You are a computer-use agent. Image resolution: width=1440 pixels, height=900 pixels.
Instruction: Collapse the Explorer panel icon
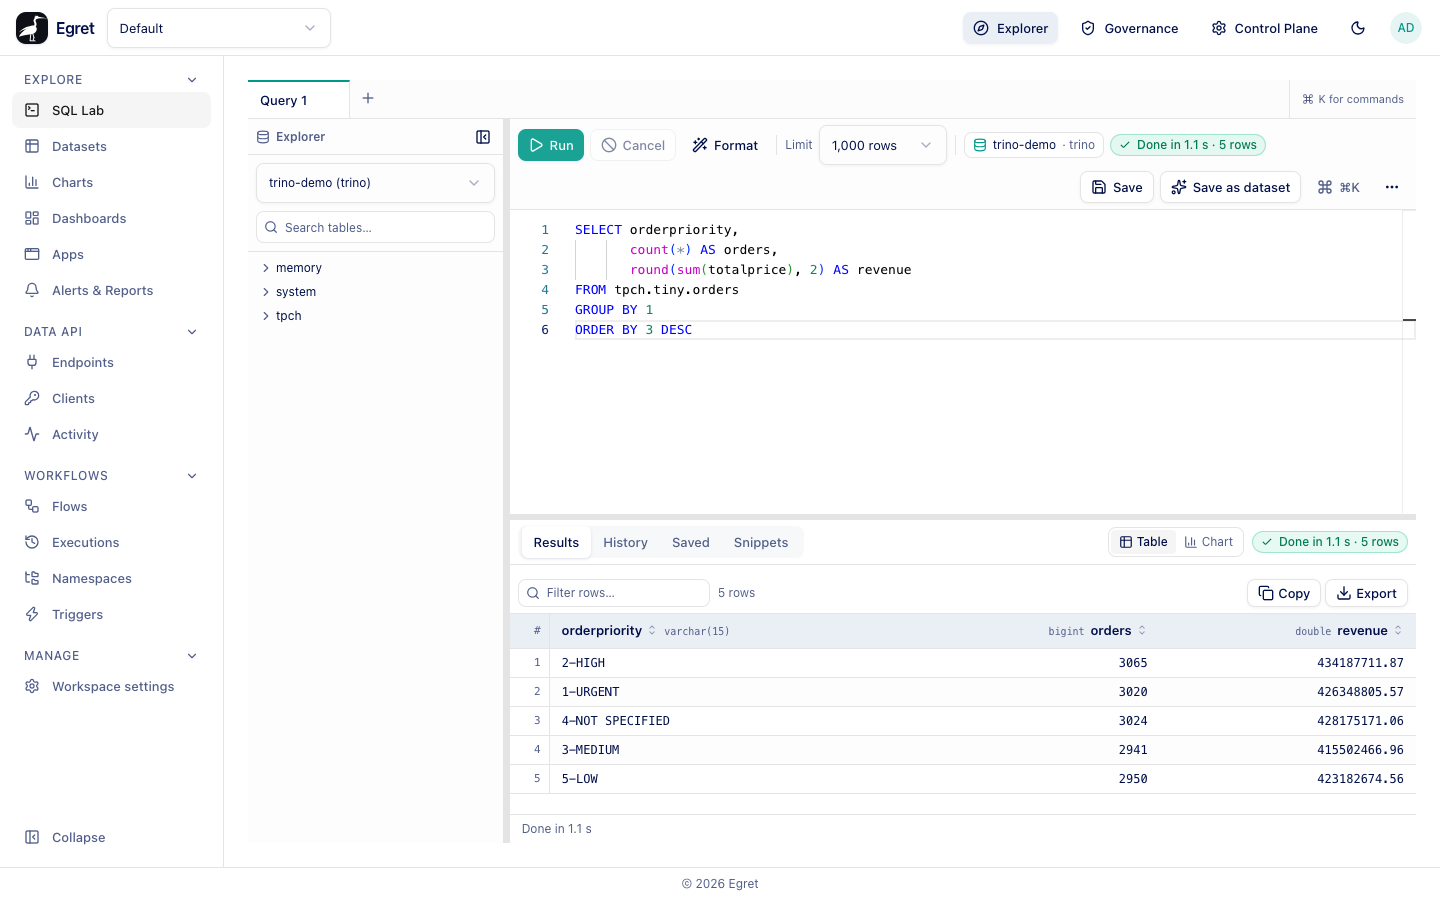point(483,137)
